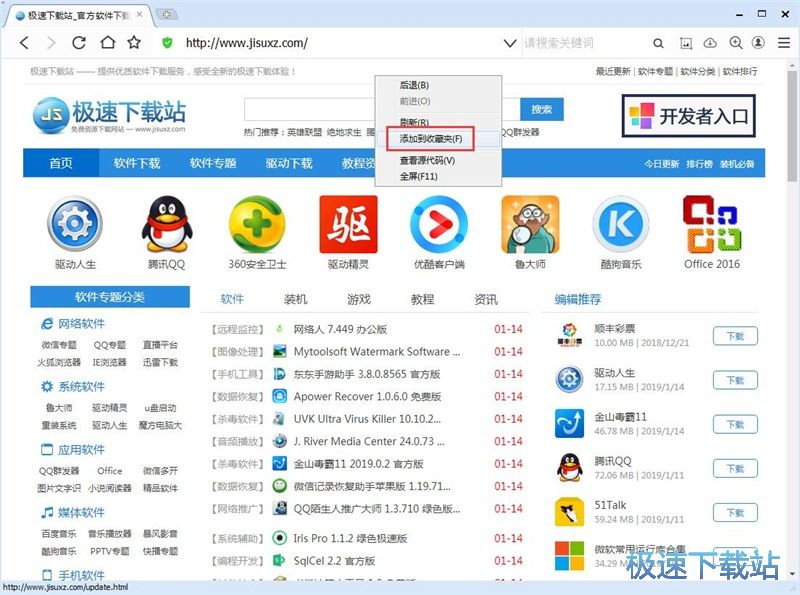800x595 pixels.
Task: Click the site search input box
Action: coord(382,109)
